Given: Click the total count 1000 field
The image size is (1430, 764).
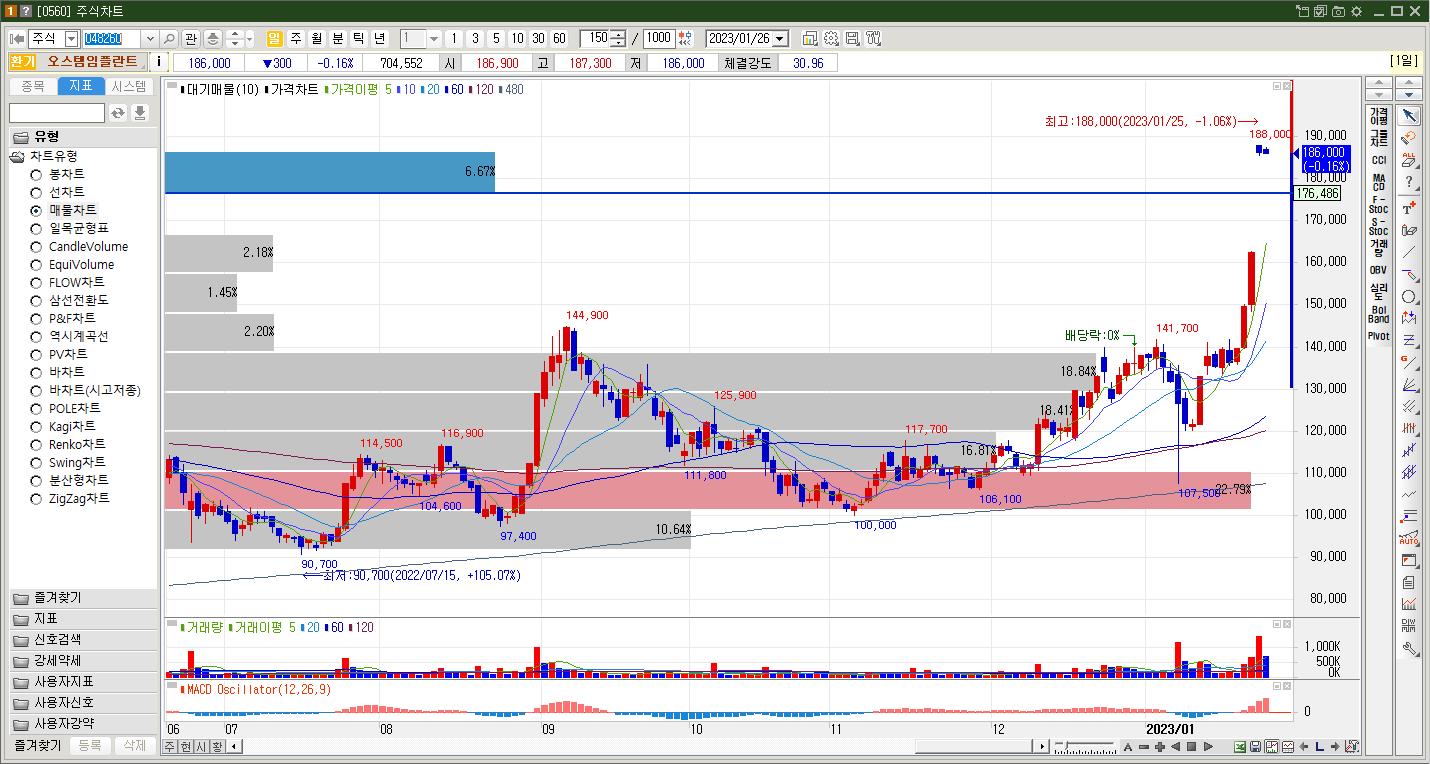Looking at the screenshot, I should tap(659, 38).
